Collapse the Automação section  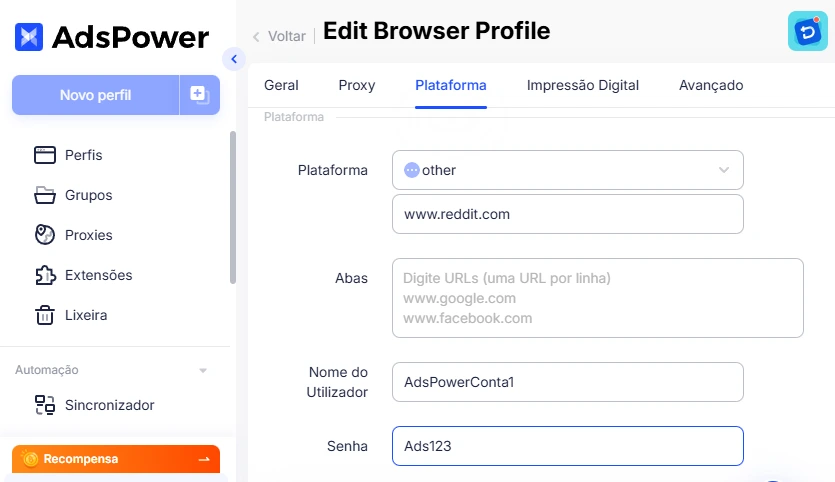point(203,370)
